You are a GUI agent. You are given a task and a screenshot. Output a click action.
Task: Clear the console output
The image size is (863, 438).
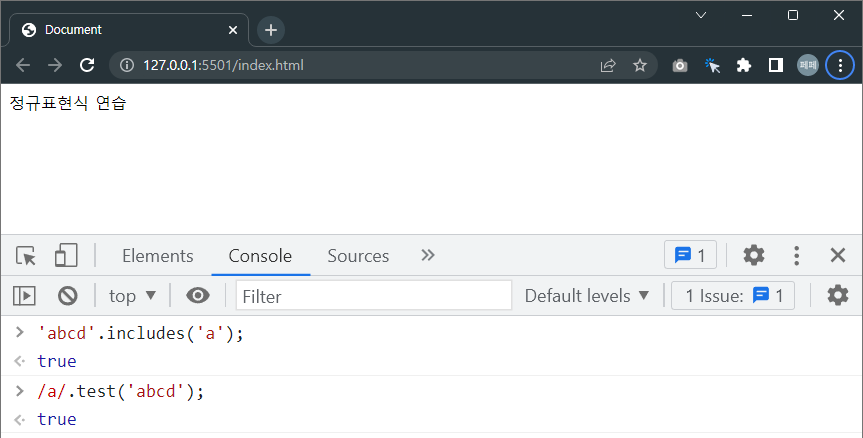[x=68, y=296]
